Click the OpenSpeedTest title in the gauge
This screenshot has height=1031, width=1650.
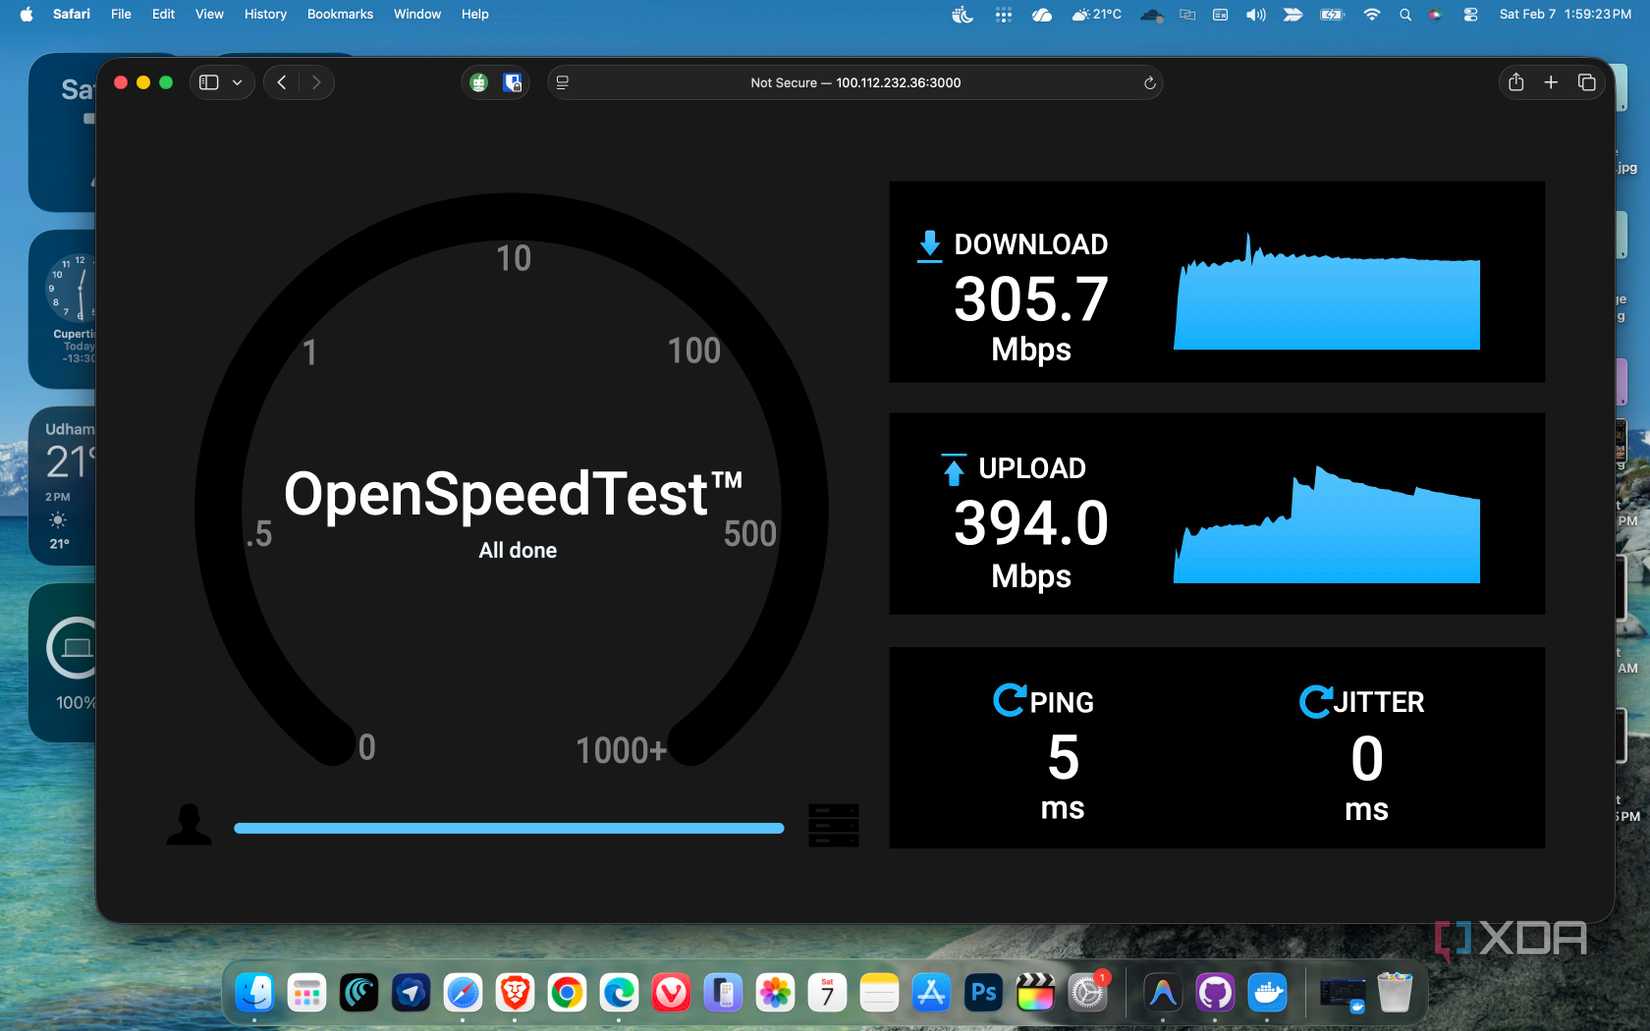513,494
